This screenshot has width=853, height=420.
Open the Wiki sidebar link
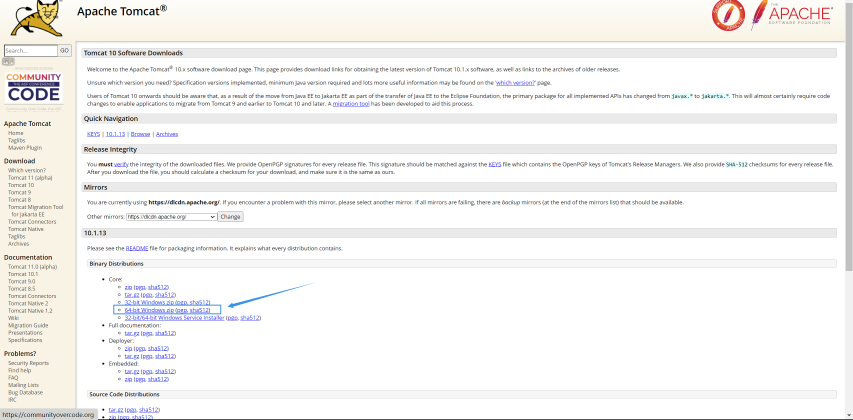click(x=14, y=318)
